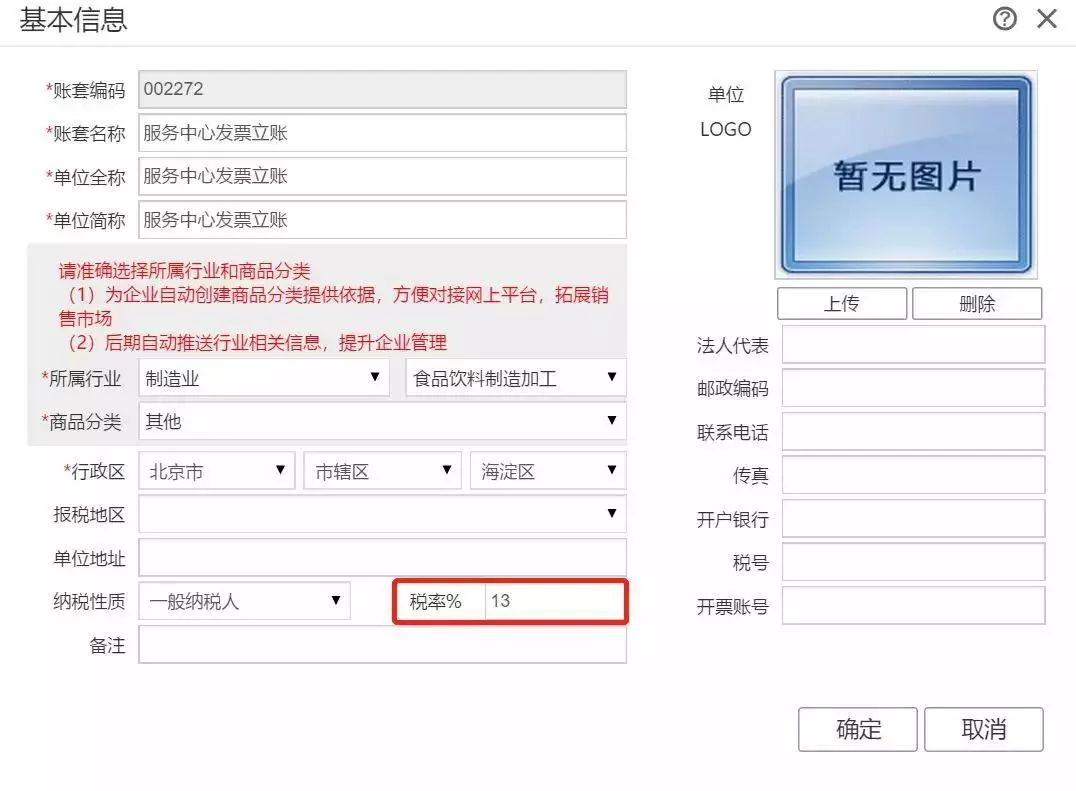This screenshot has height=791, width=1076.
Task: Click the 邮政编码 input field
Action: (x=913, y=388)
